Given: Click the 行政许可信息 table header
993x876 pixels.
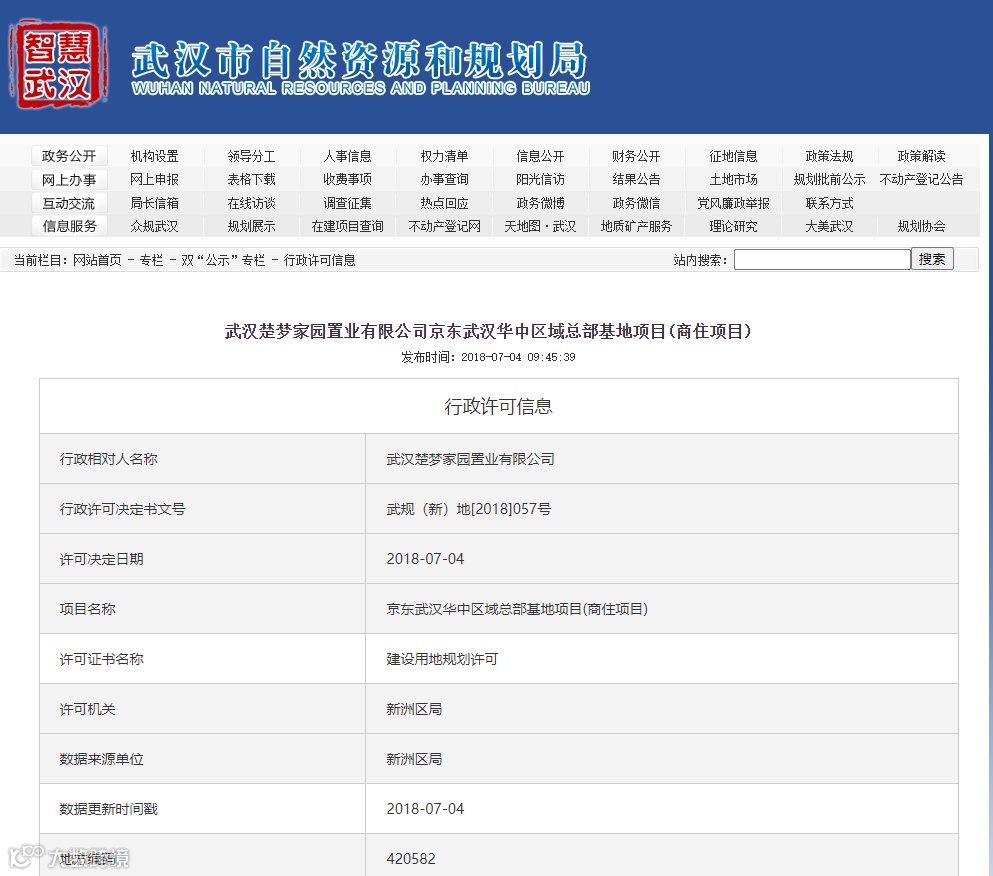Looking at the screenshot, I should [498, 407].
